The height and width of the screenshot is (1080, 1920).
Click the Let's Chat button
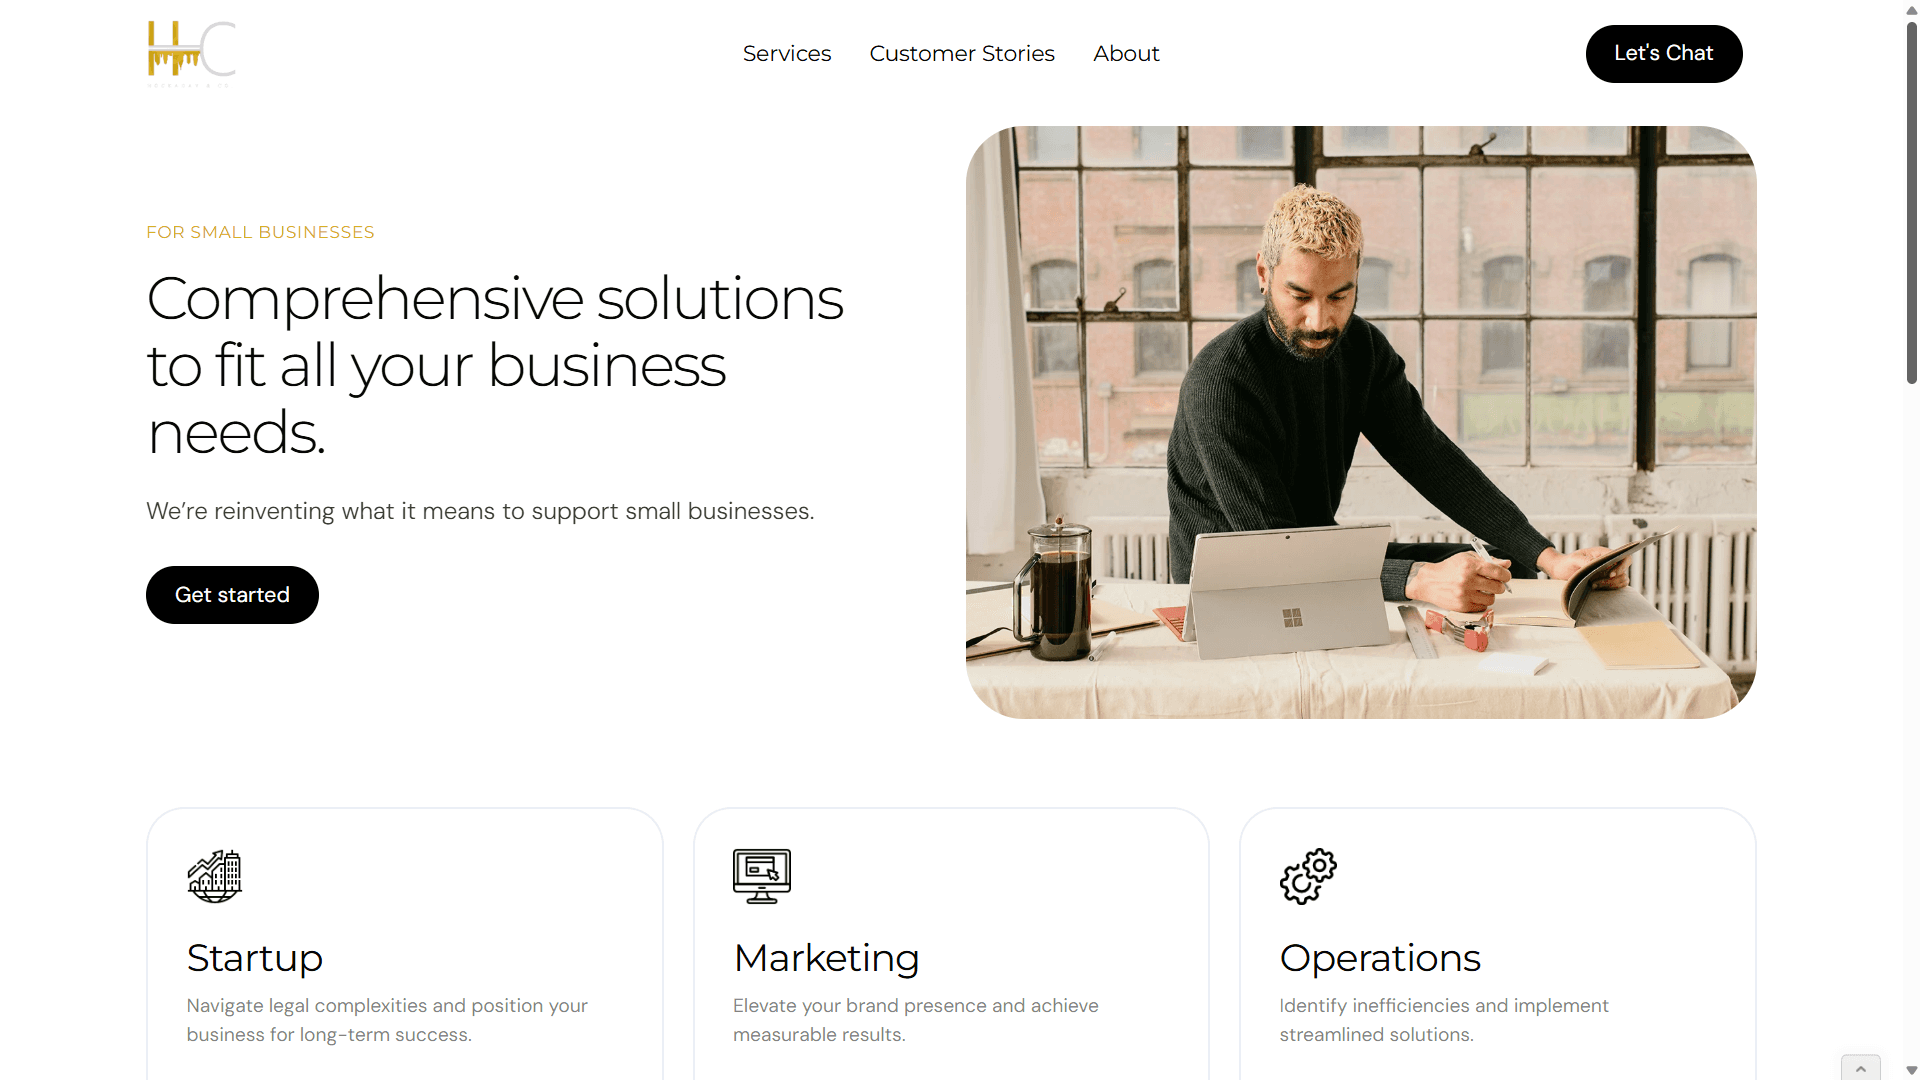(x=1664, y=54)
